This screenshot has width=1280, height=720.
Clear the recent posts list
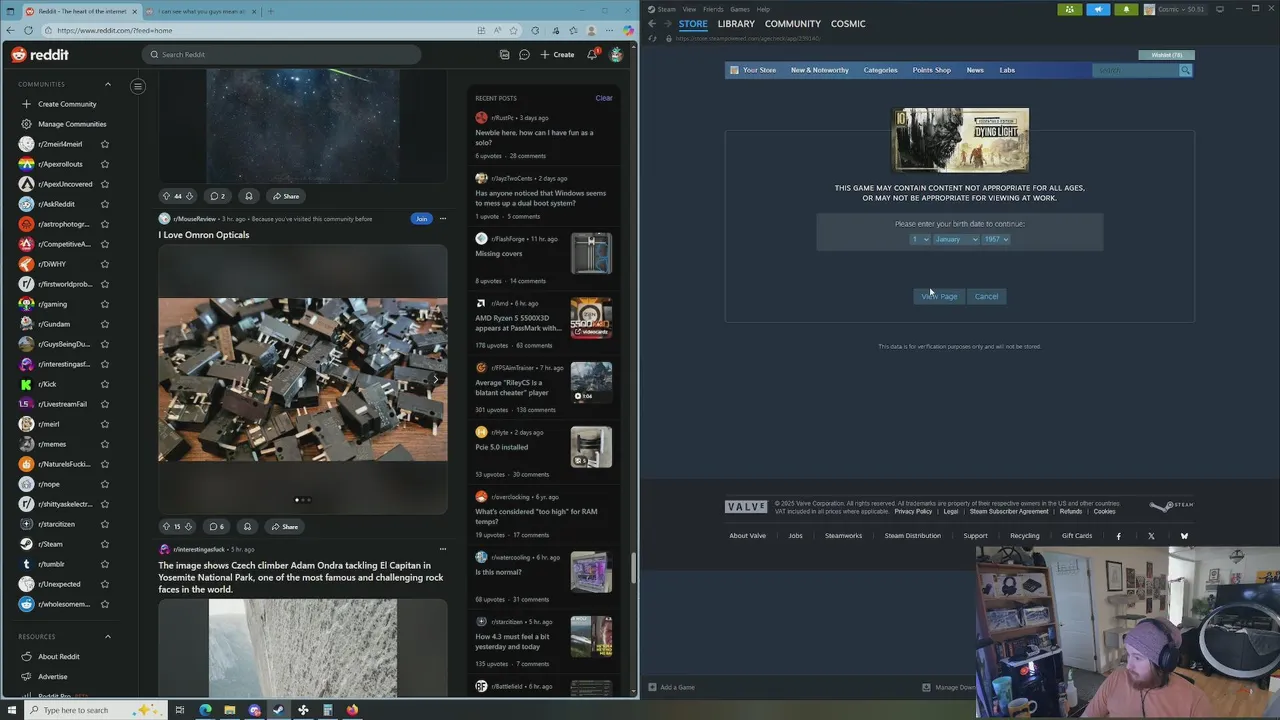pos(604,98)
